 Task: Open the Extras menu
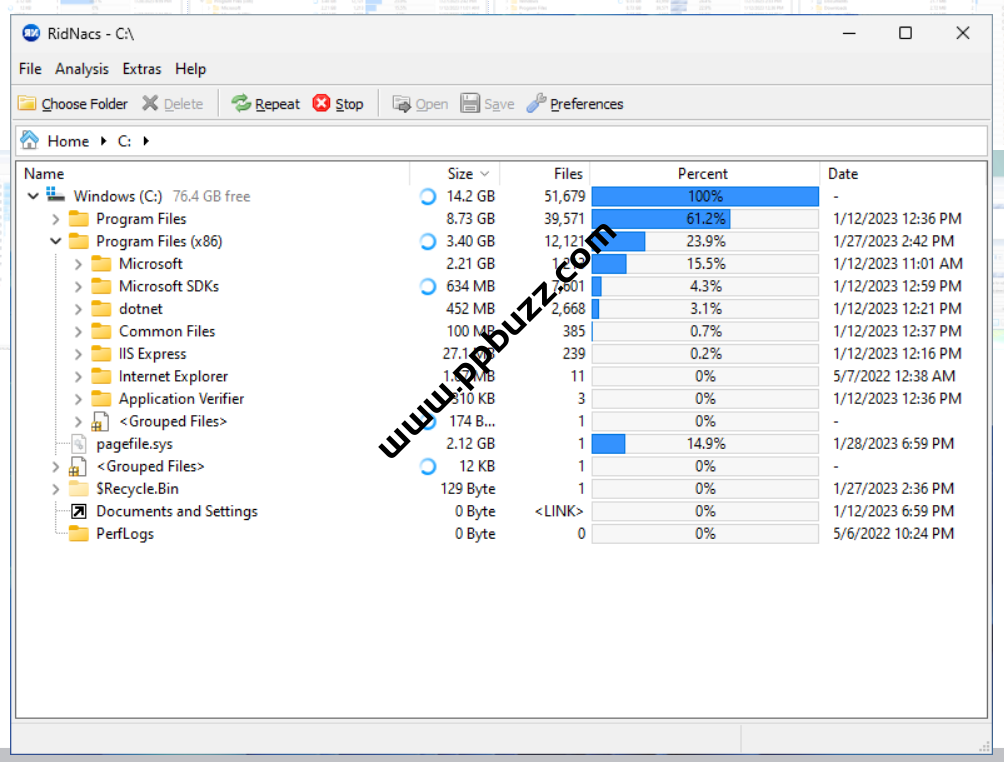click(142, 69)
